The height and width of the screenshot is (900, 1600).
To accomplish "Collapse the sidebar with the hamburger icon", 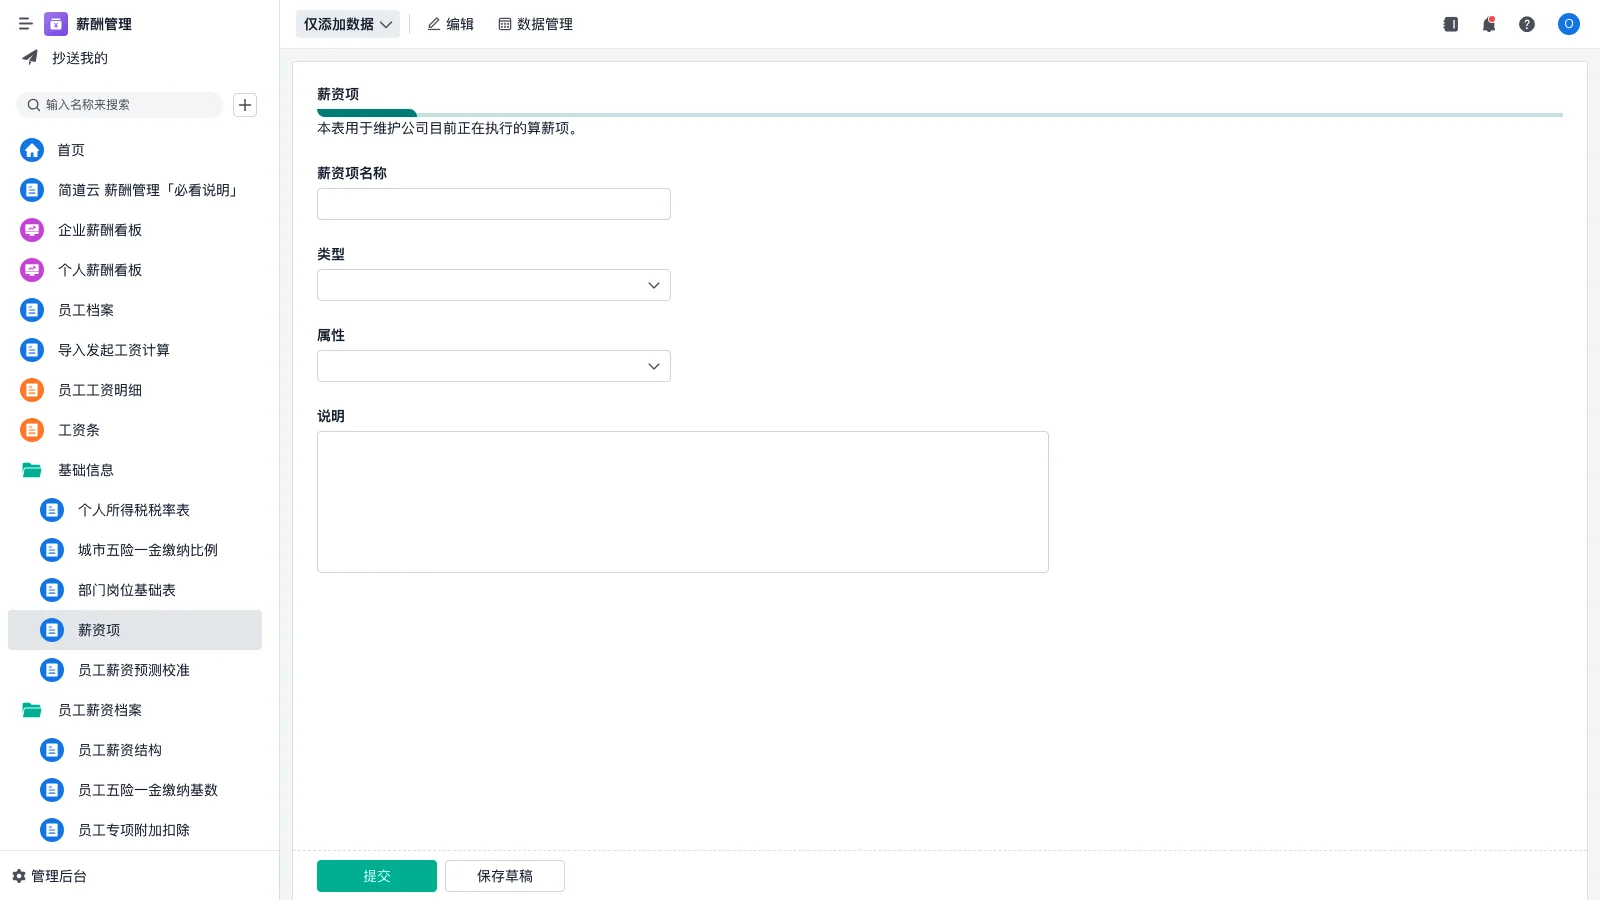I will (26, 24).
